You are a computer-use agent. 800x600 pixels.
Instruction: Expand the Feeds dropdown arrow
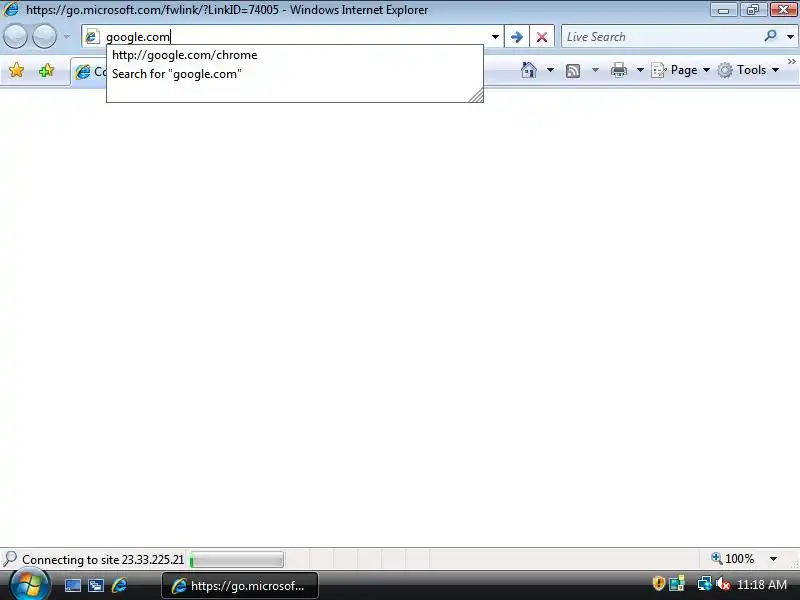595,70
